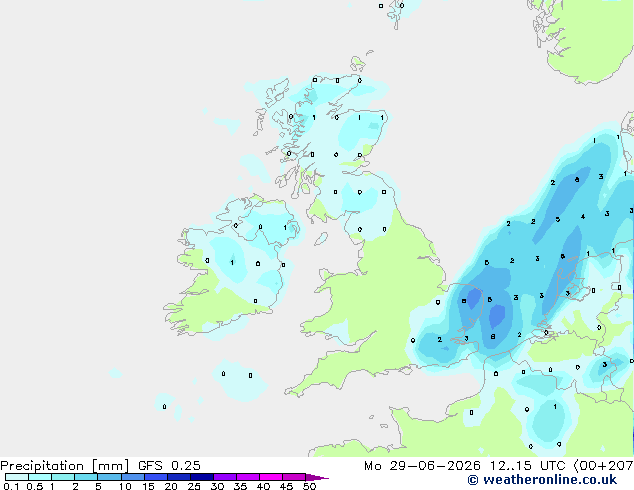Click the "0.1" legend scale label

pos(11,486)
